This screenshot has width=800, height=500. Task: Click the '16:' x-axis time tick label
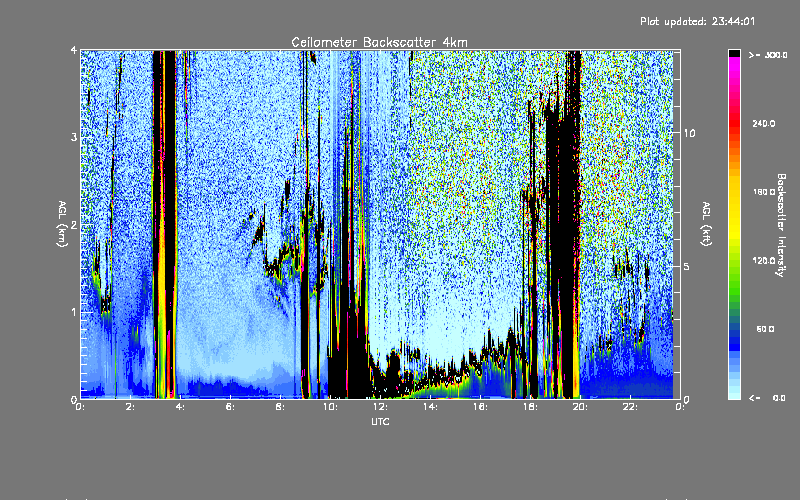(480, 407)
